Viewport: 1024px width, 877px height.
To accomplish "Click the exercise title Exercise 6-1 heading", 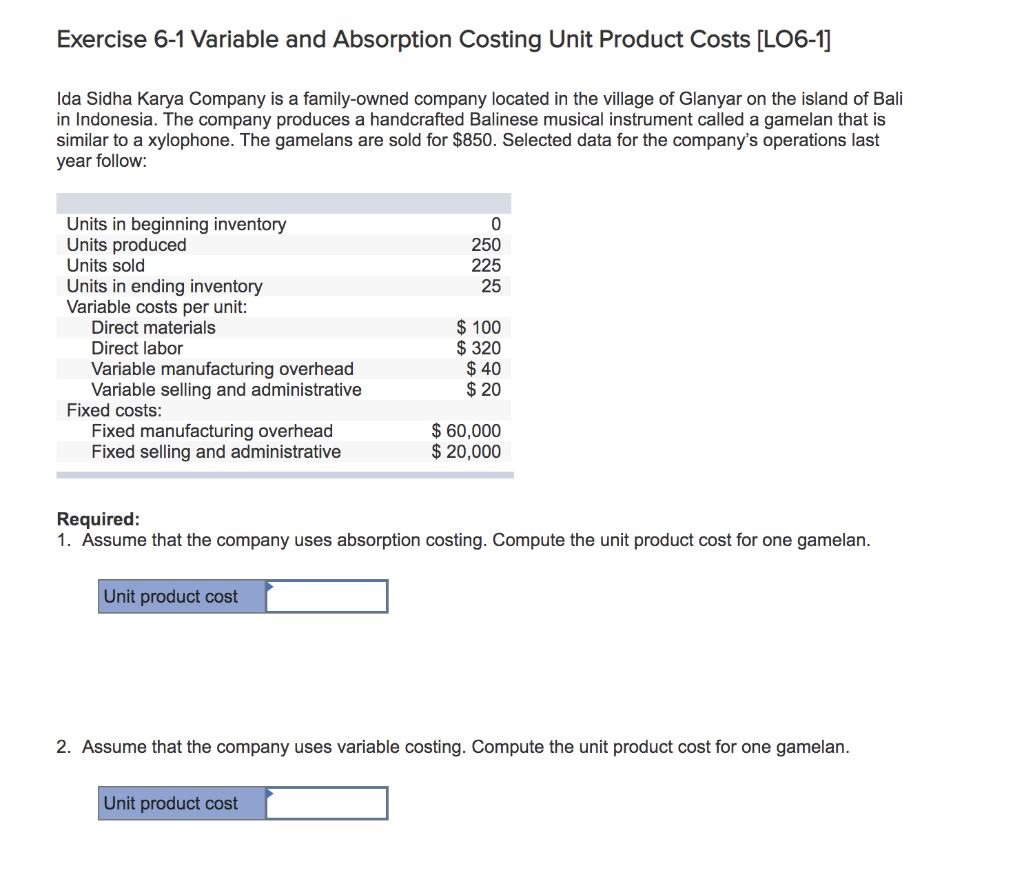I will tap(444, 39).
